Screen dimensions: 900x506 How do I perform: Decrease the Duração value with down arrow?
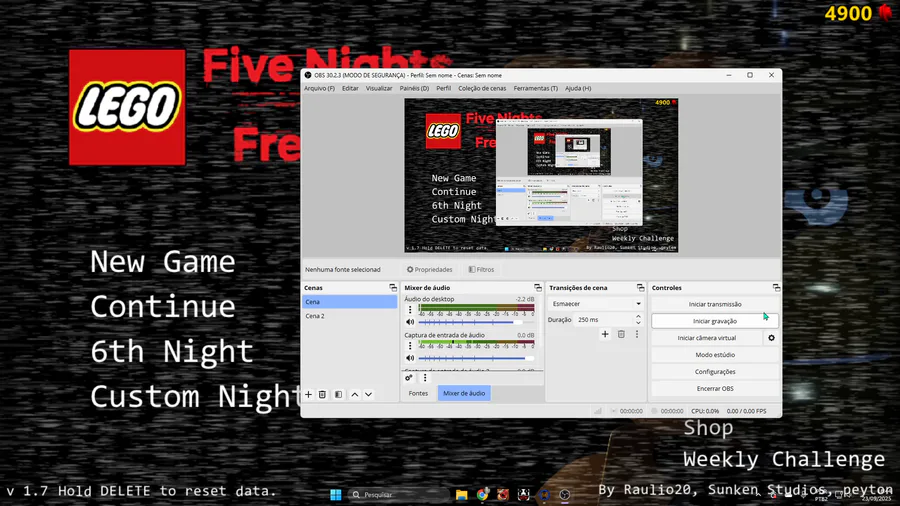coord(638,323)
